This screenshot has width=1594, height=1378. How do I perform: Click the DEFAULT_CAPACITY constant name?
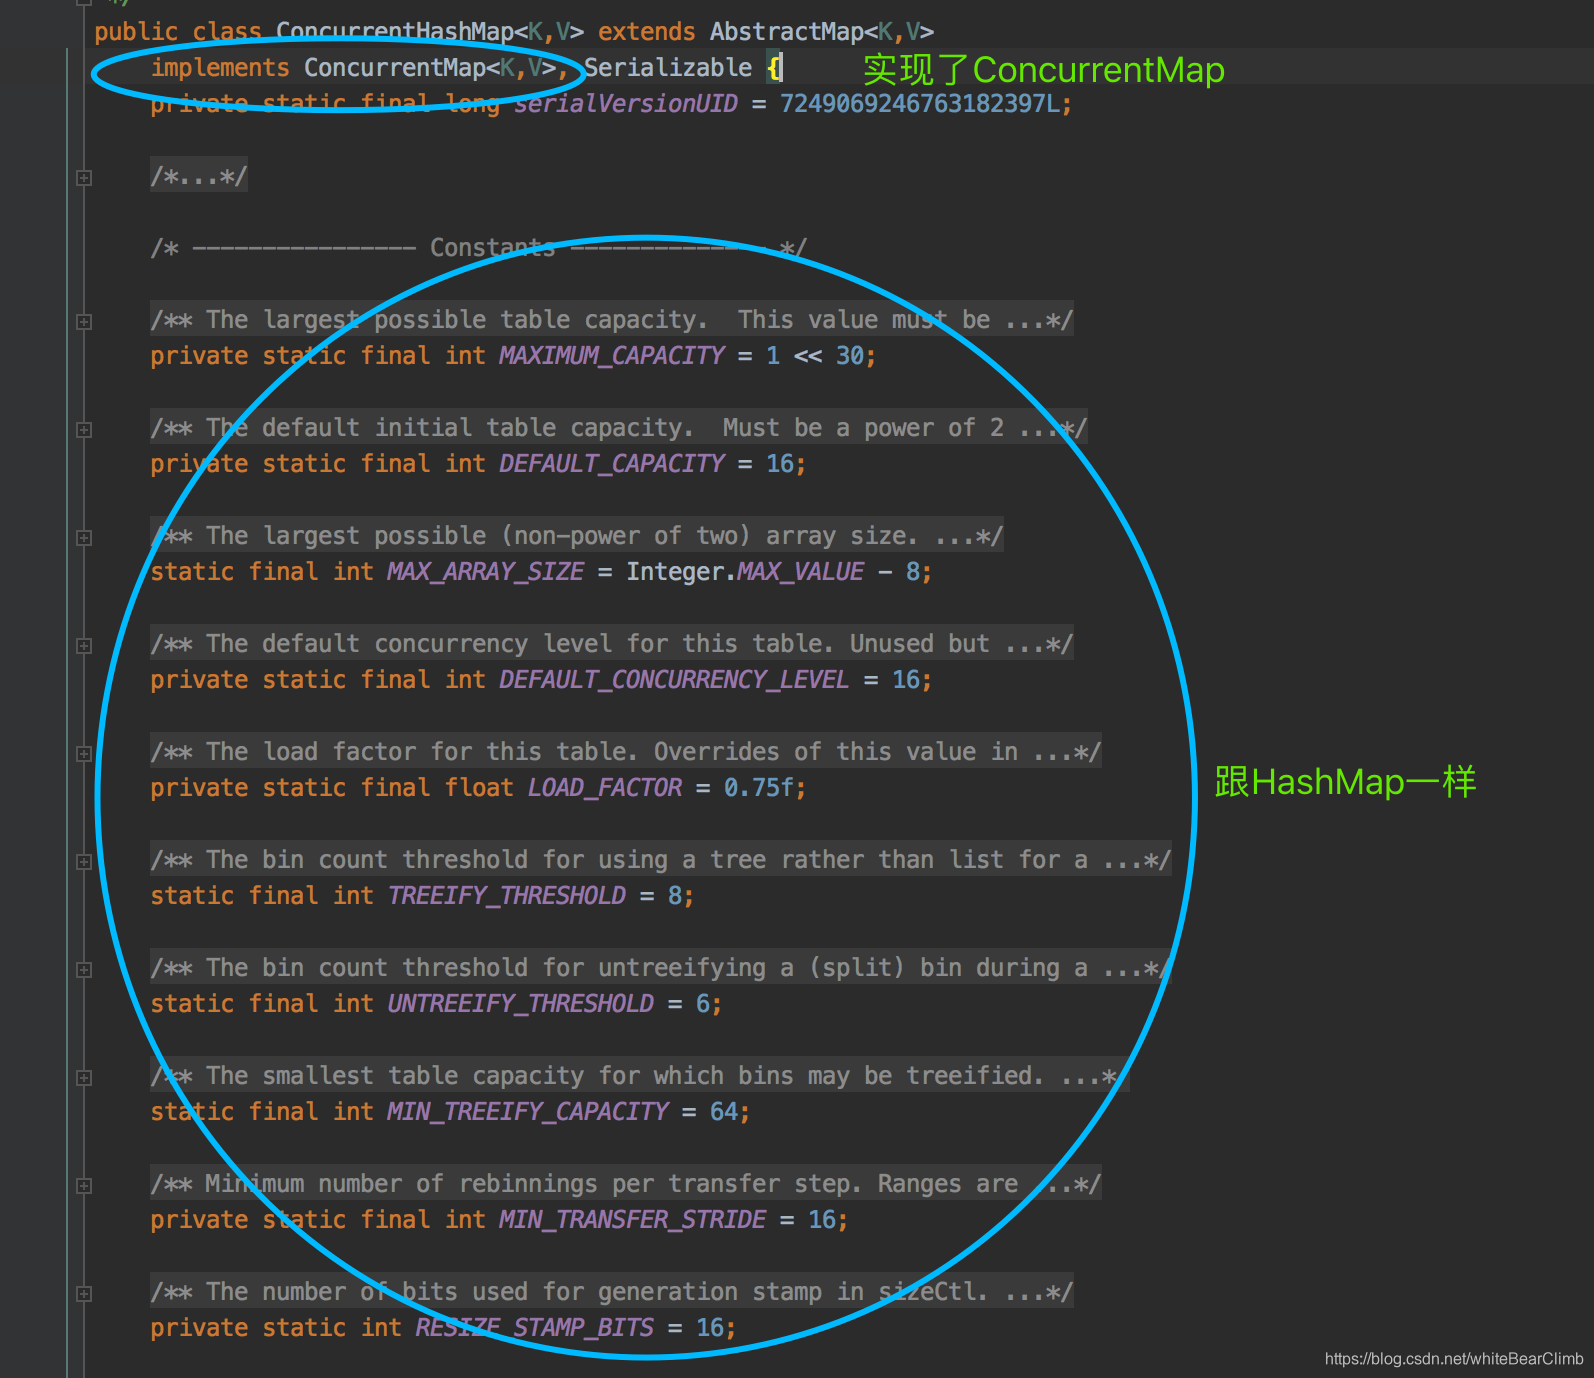pos(612,464)
